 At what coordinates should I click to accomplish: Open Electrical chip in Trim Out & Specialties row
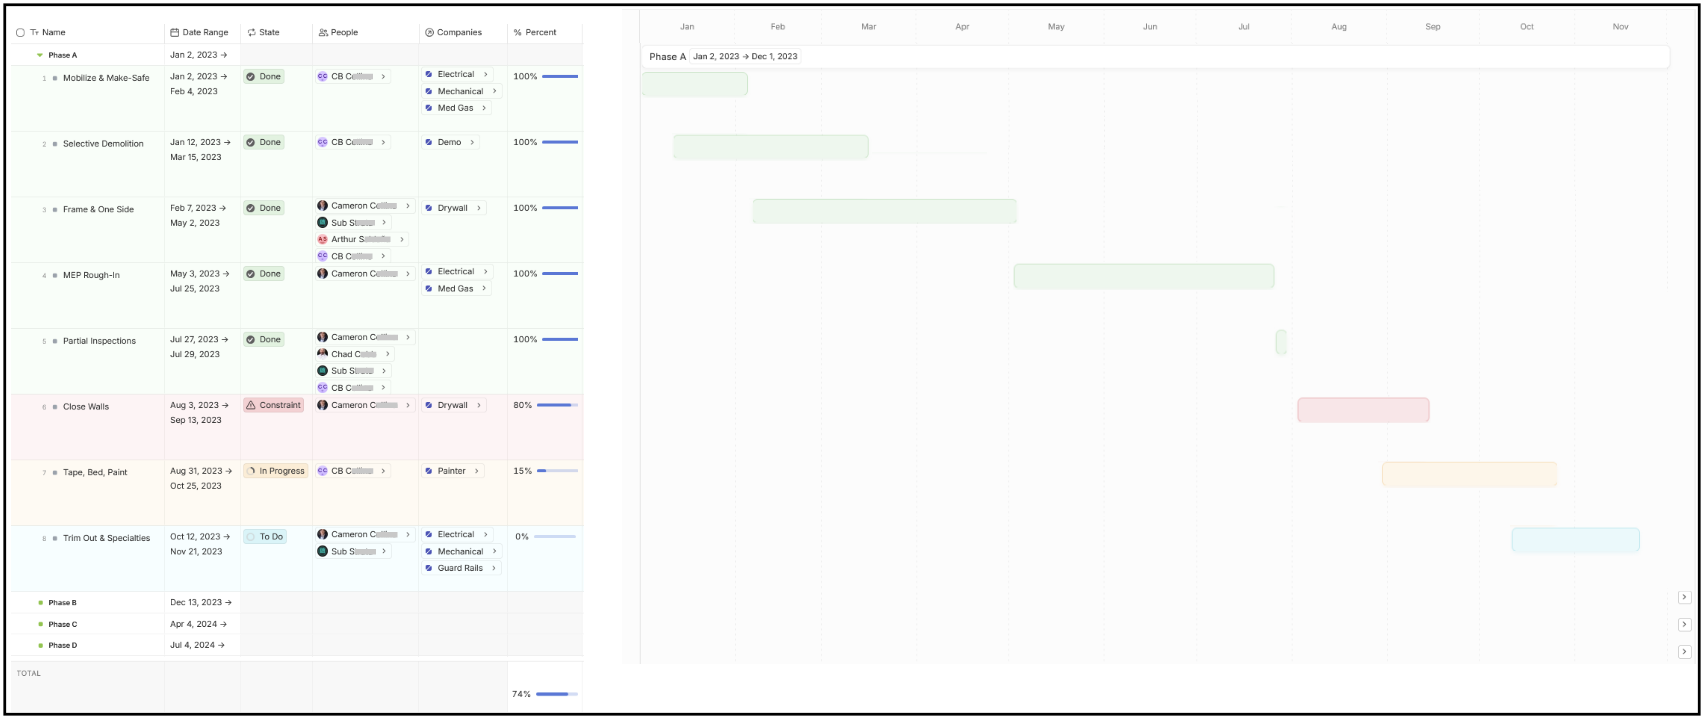tap(456, 535)
